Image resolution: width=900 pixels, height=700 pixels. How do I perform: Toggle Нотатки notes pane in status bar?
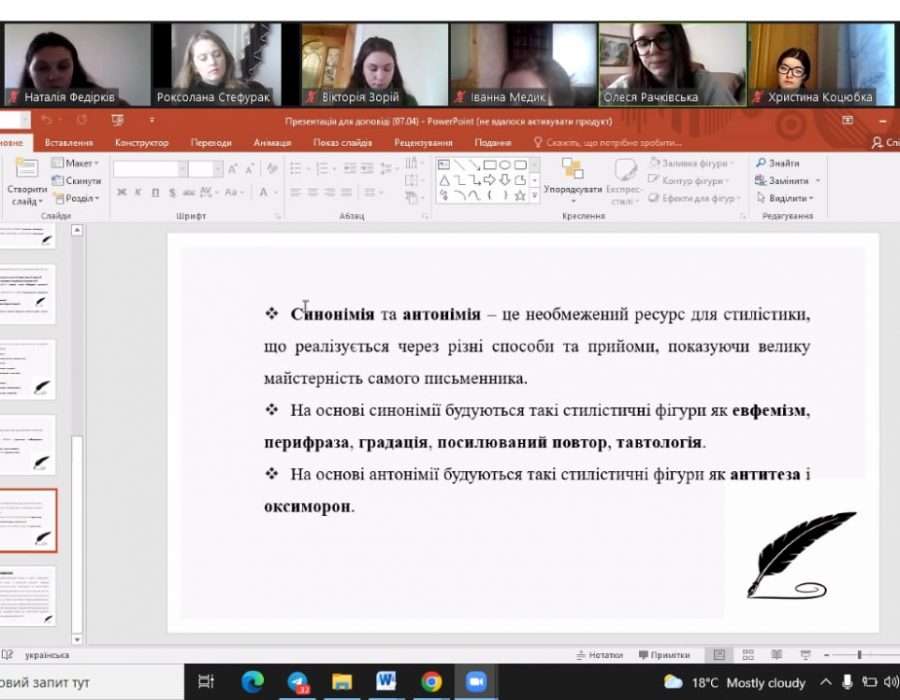599,655
